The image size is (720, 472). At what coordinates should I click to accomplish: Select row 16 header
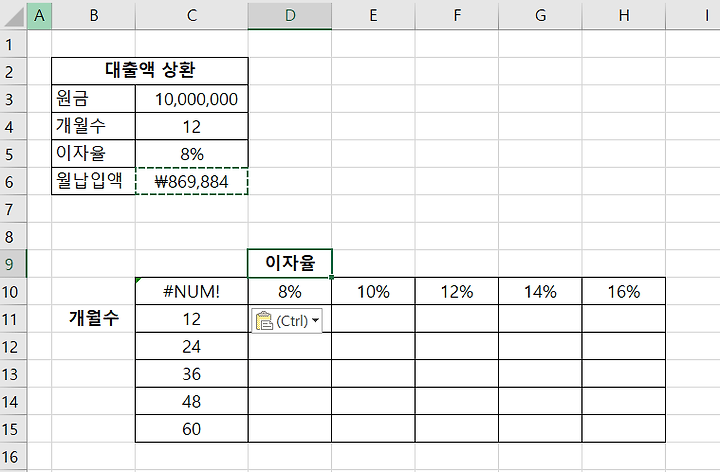[13, 457]
